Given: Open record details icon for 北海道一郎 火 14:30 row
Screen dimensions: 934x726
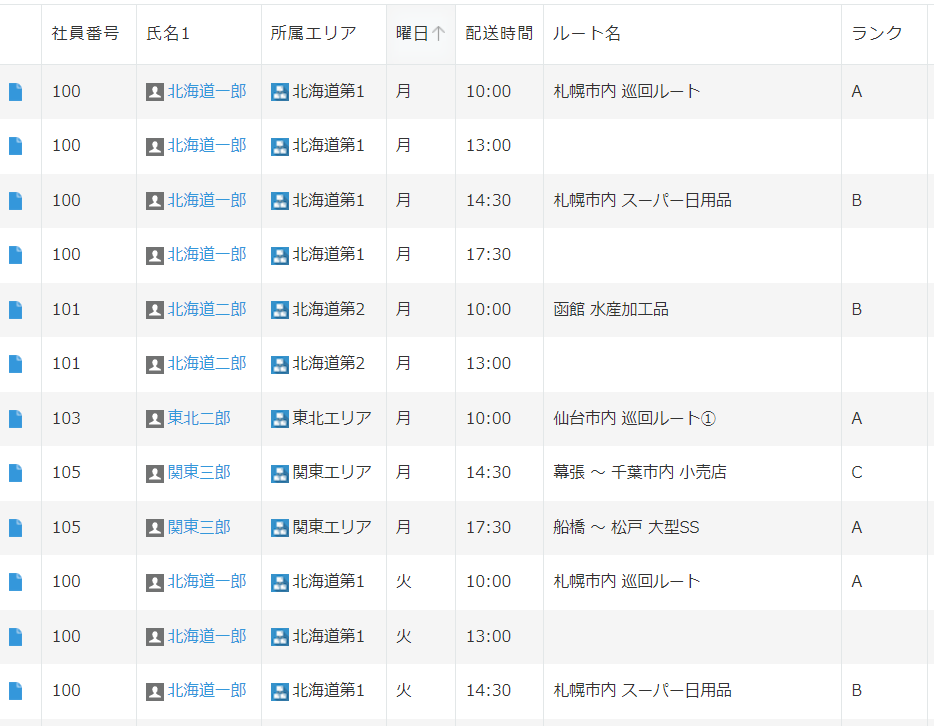Looking at the screenshot, I should tap(15, 691).
